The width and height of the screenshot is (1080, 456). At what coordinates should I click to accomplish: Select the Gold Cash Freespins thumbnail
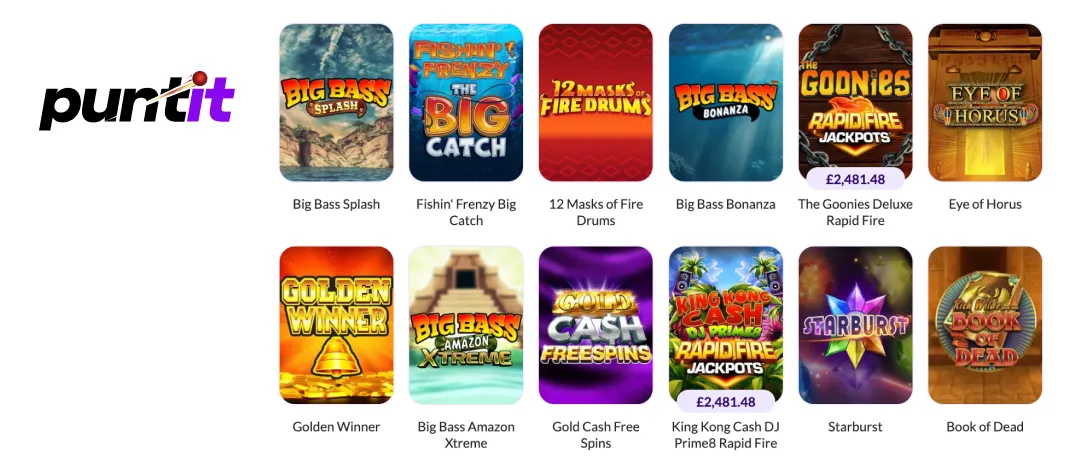tap(595, 325)
